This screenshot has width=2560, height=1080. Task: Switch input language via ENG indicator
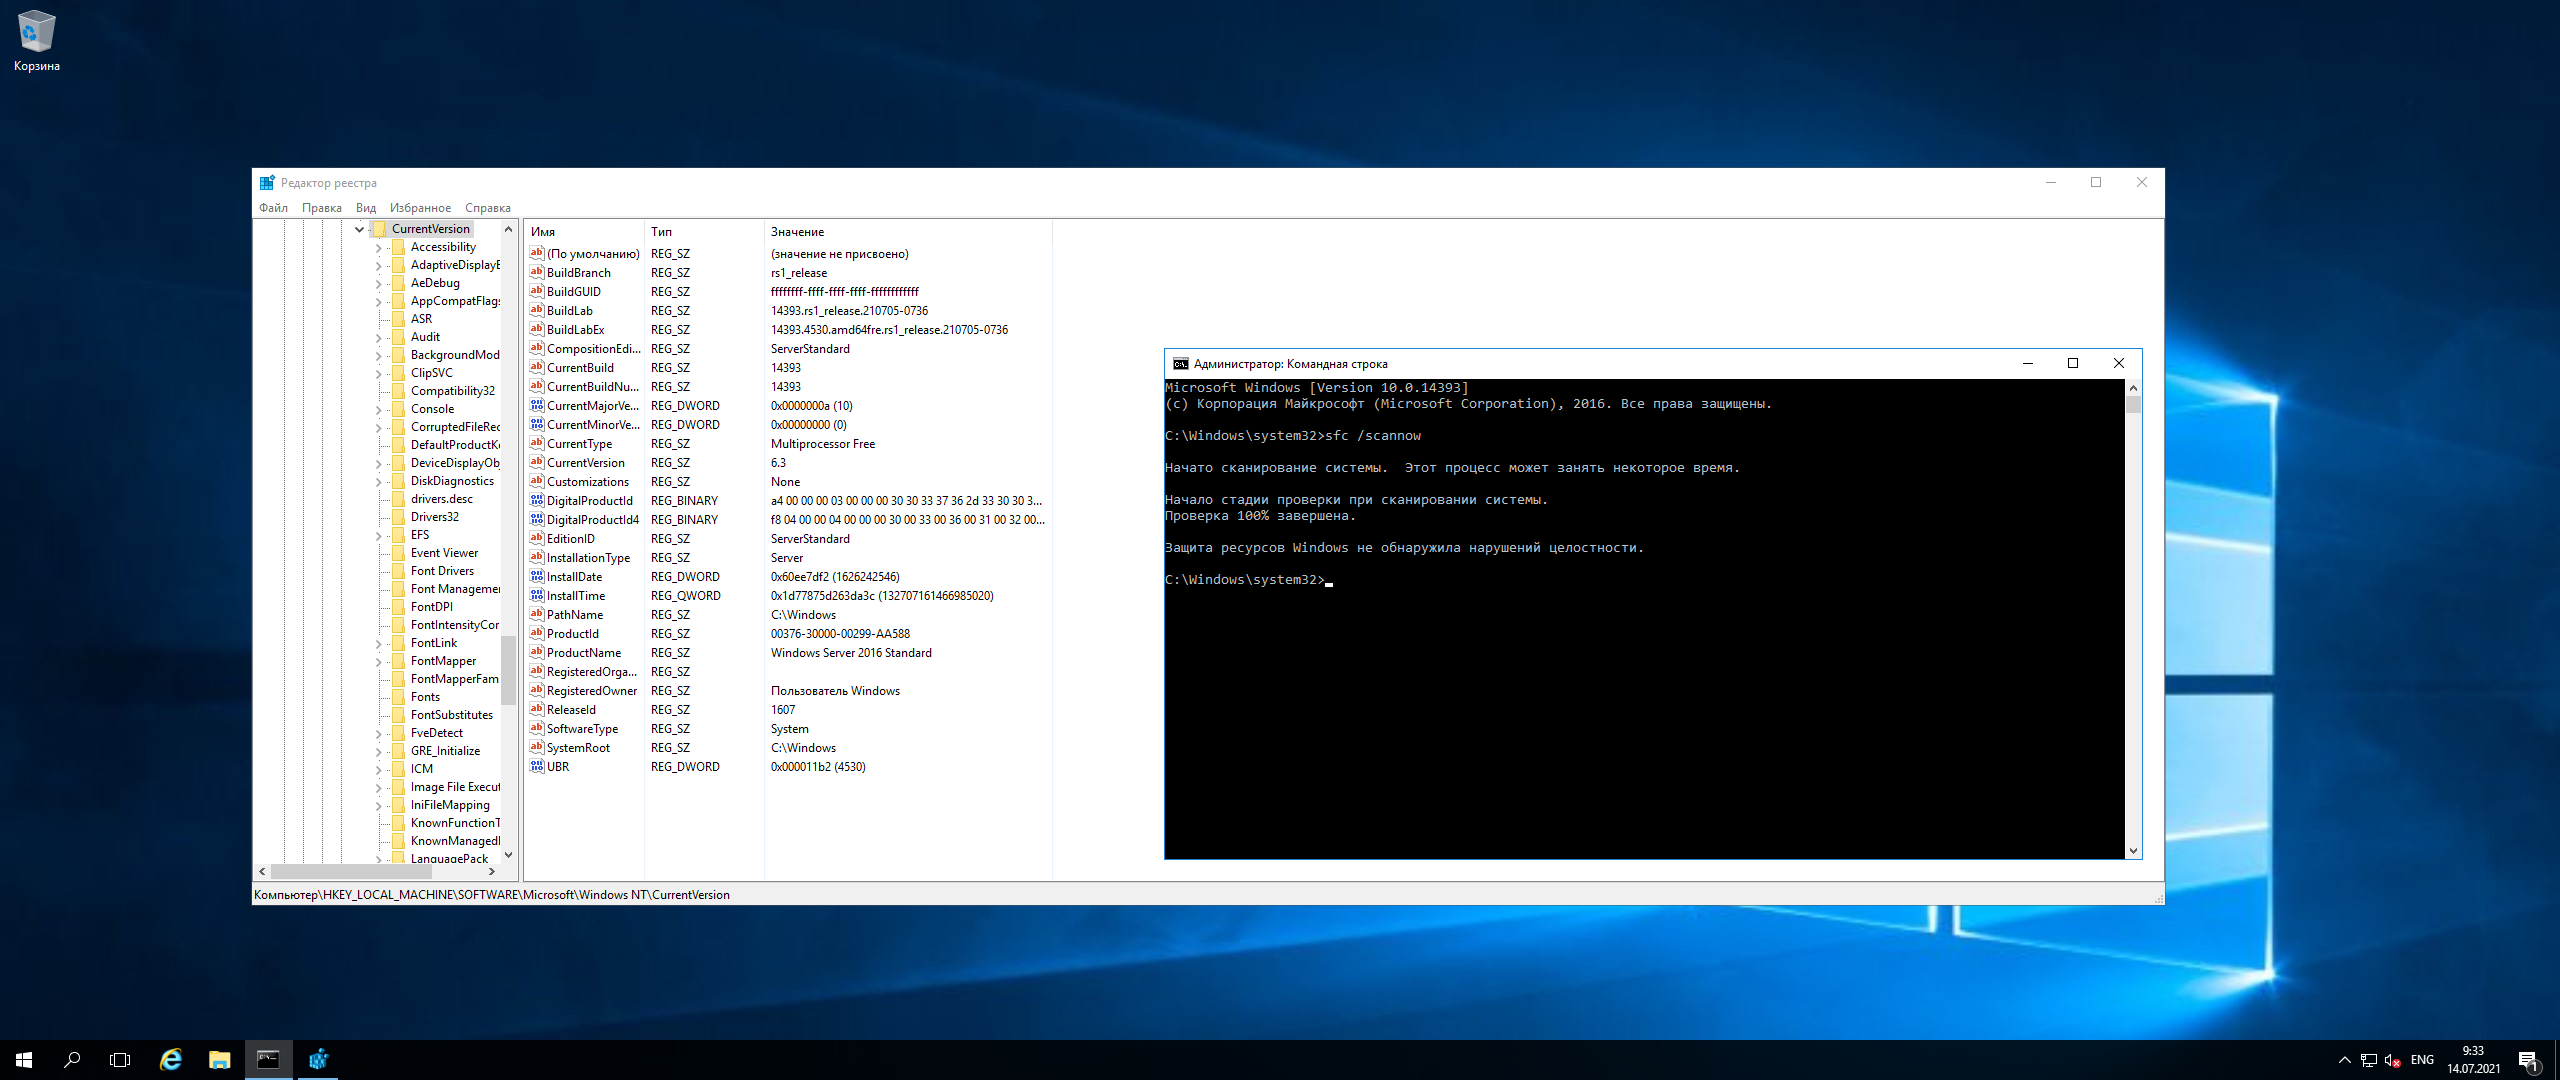(2422, 1060)
